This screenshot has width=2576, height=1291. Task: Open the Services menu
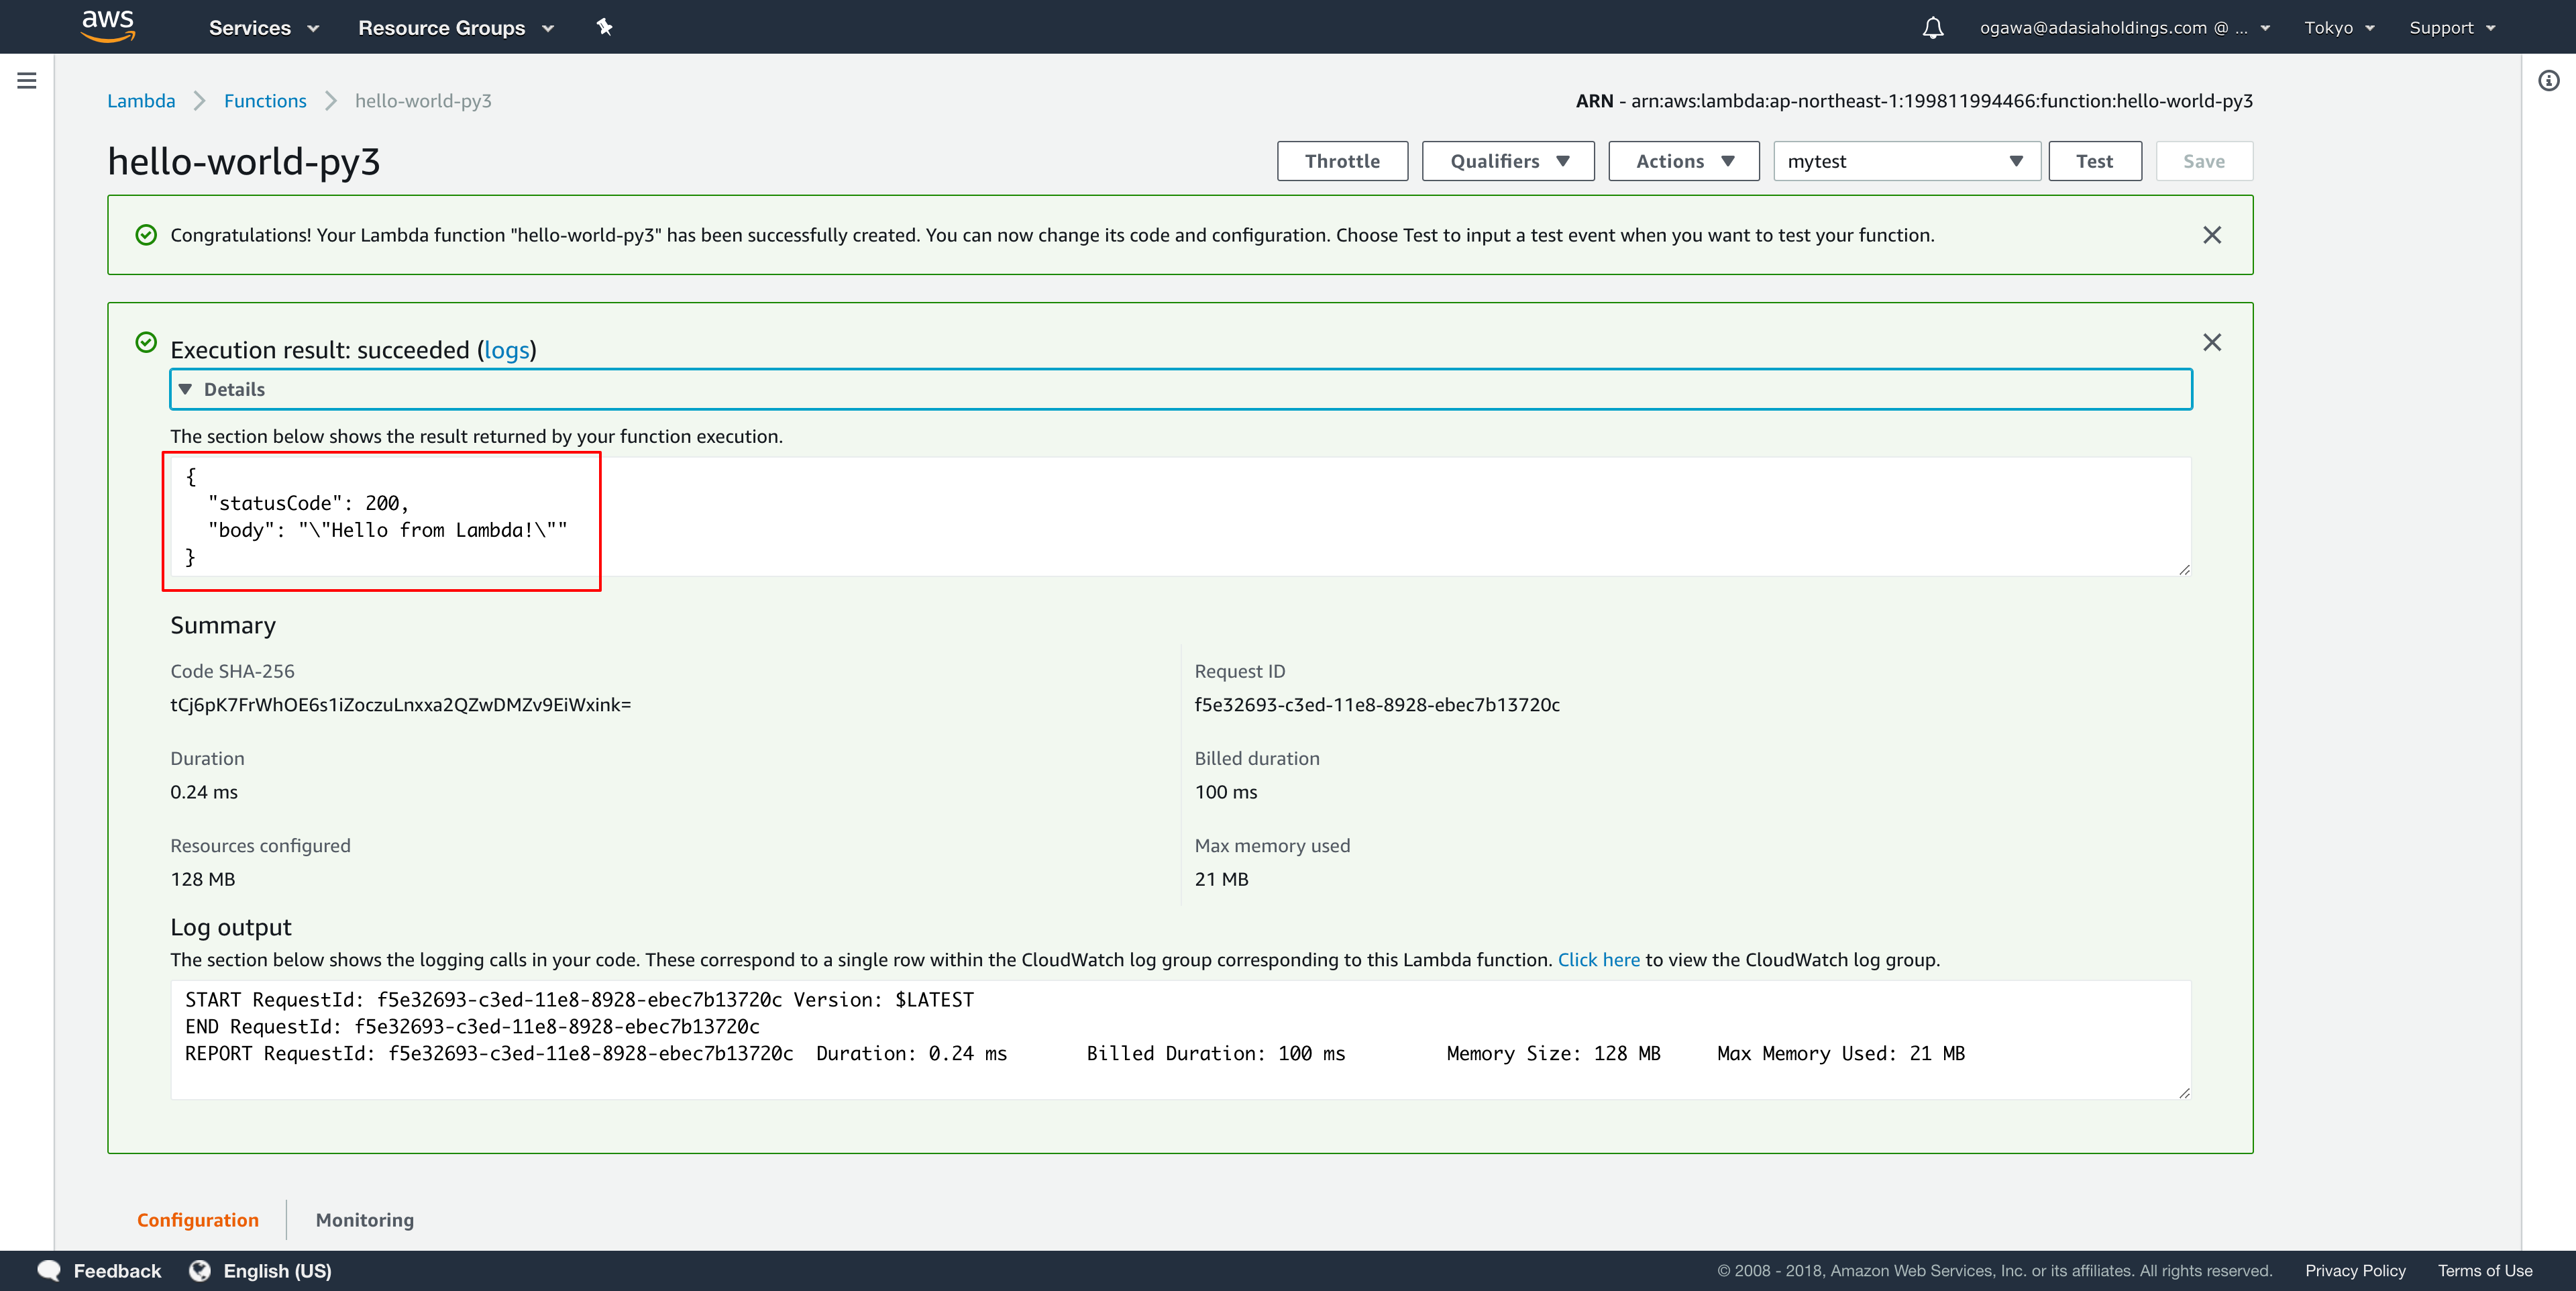[263, 28]
